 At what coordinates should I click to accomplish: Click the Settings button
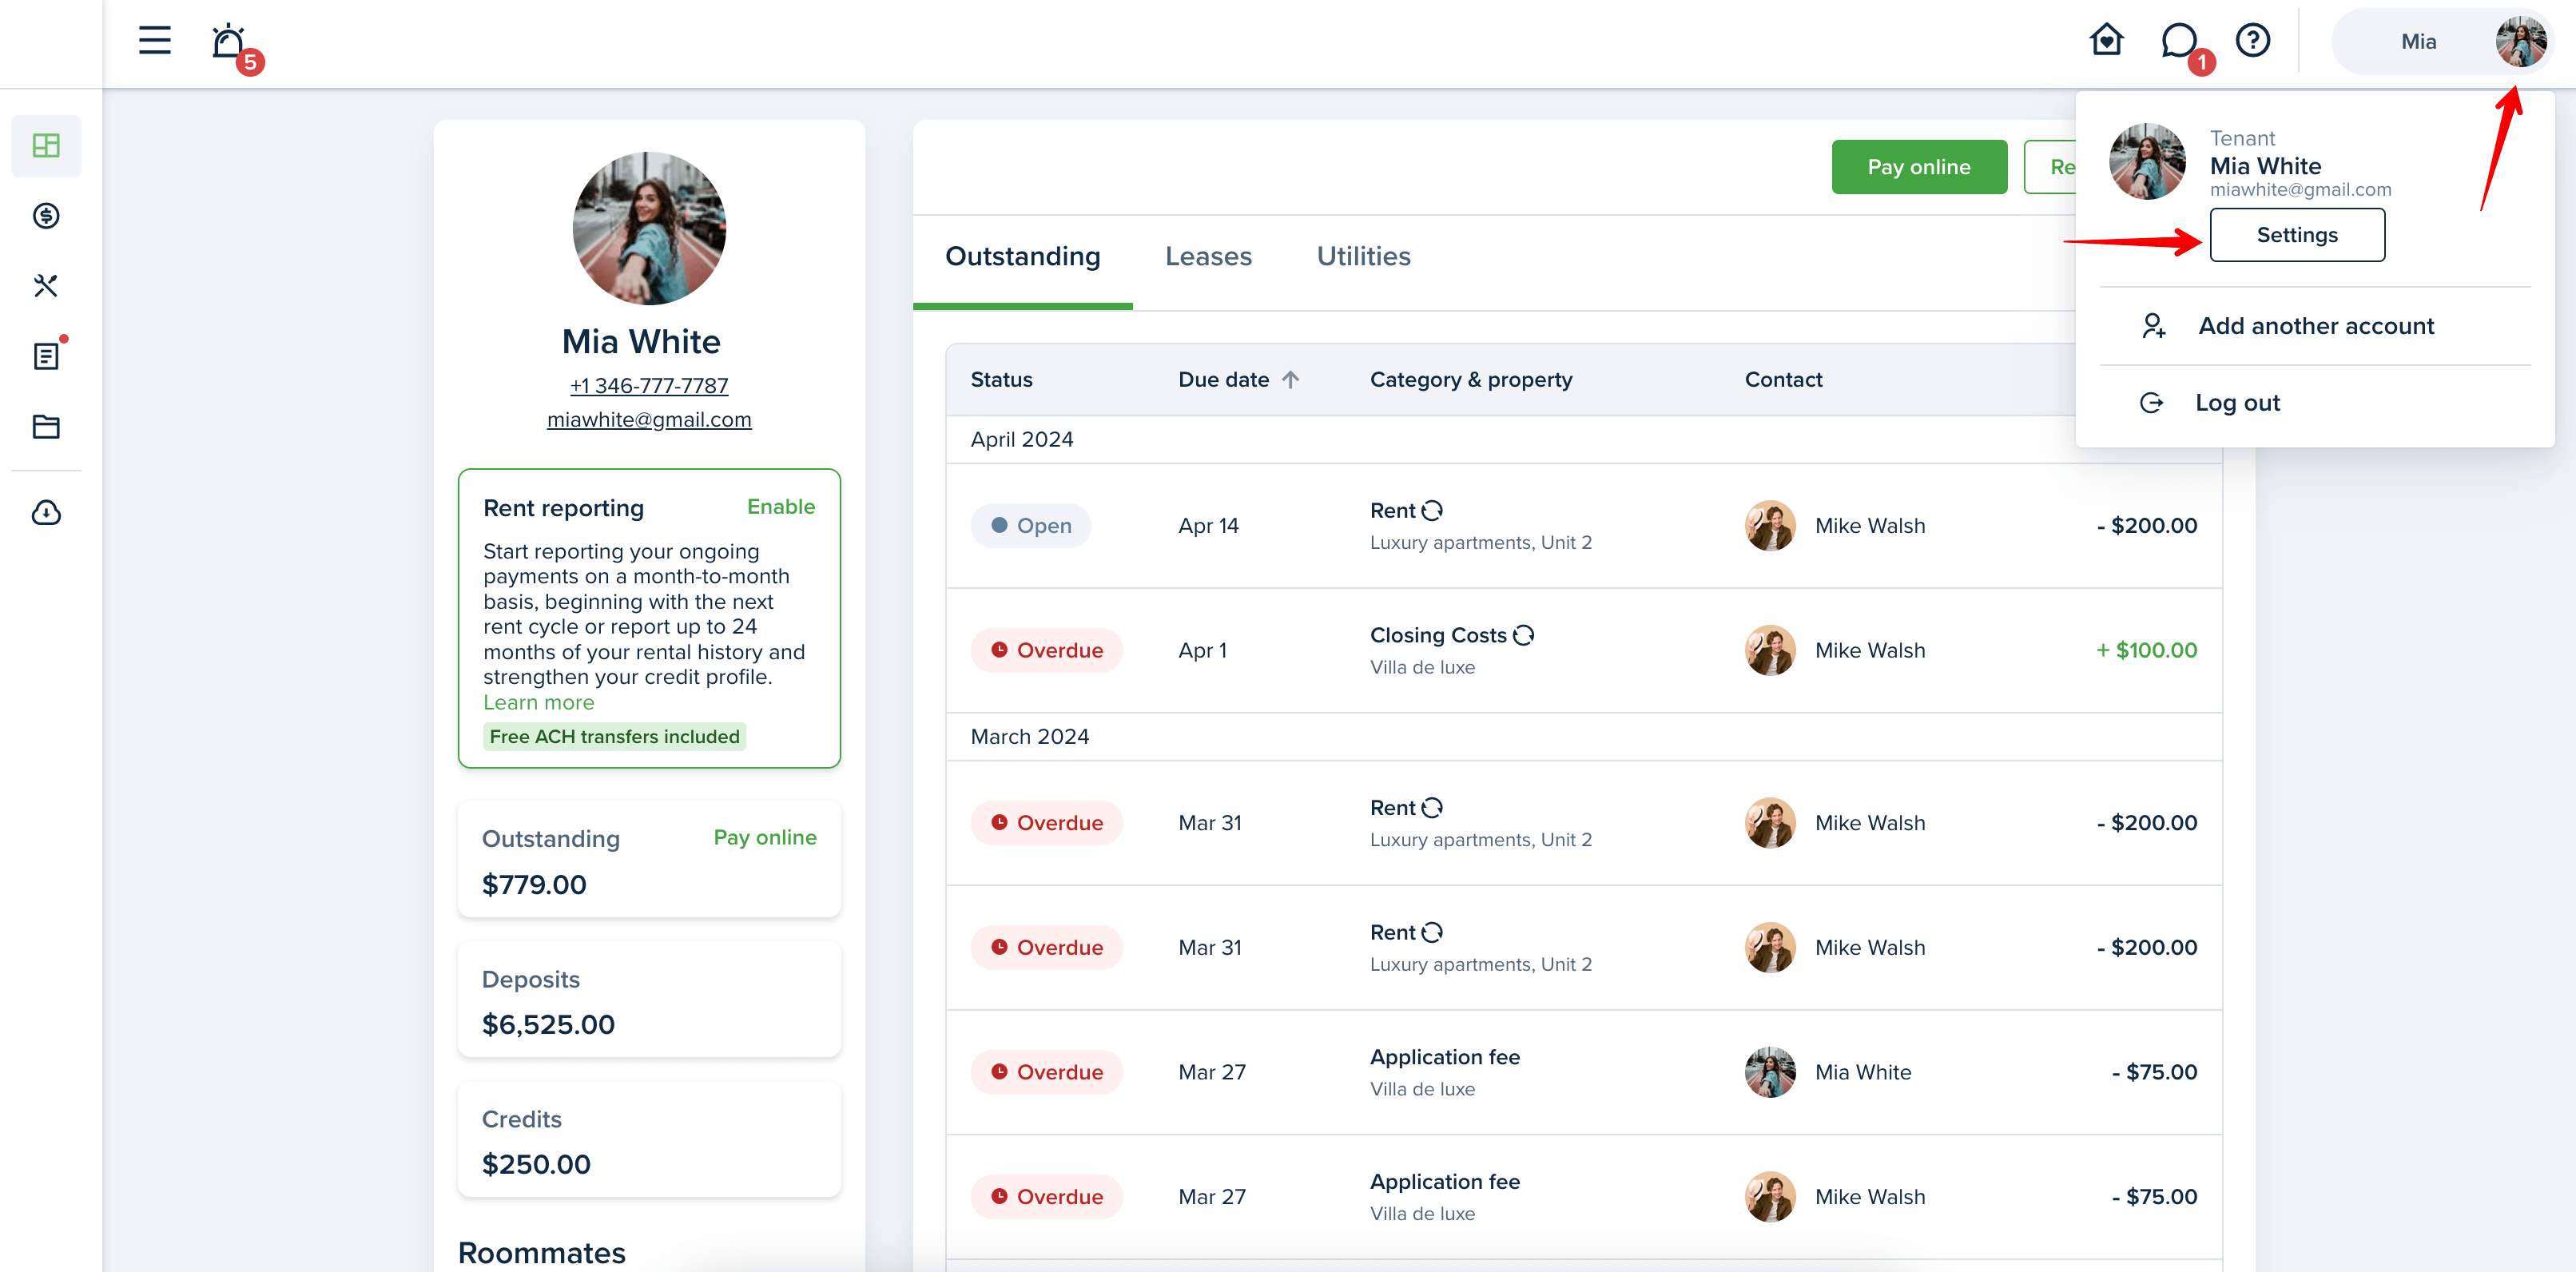(x=2297, y=235)
